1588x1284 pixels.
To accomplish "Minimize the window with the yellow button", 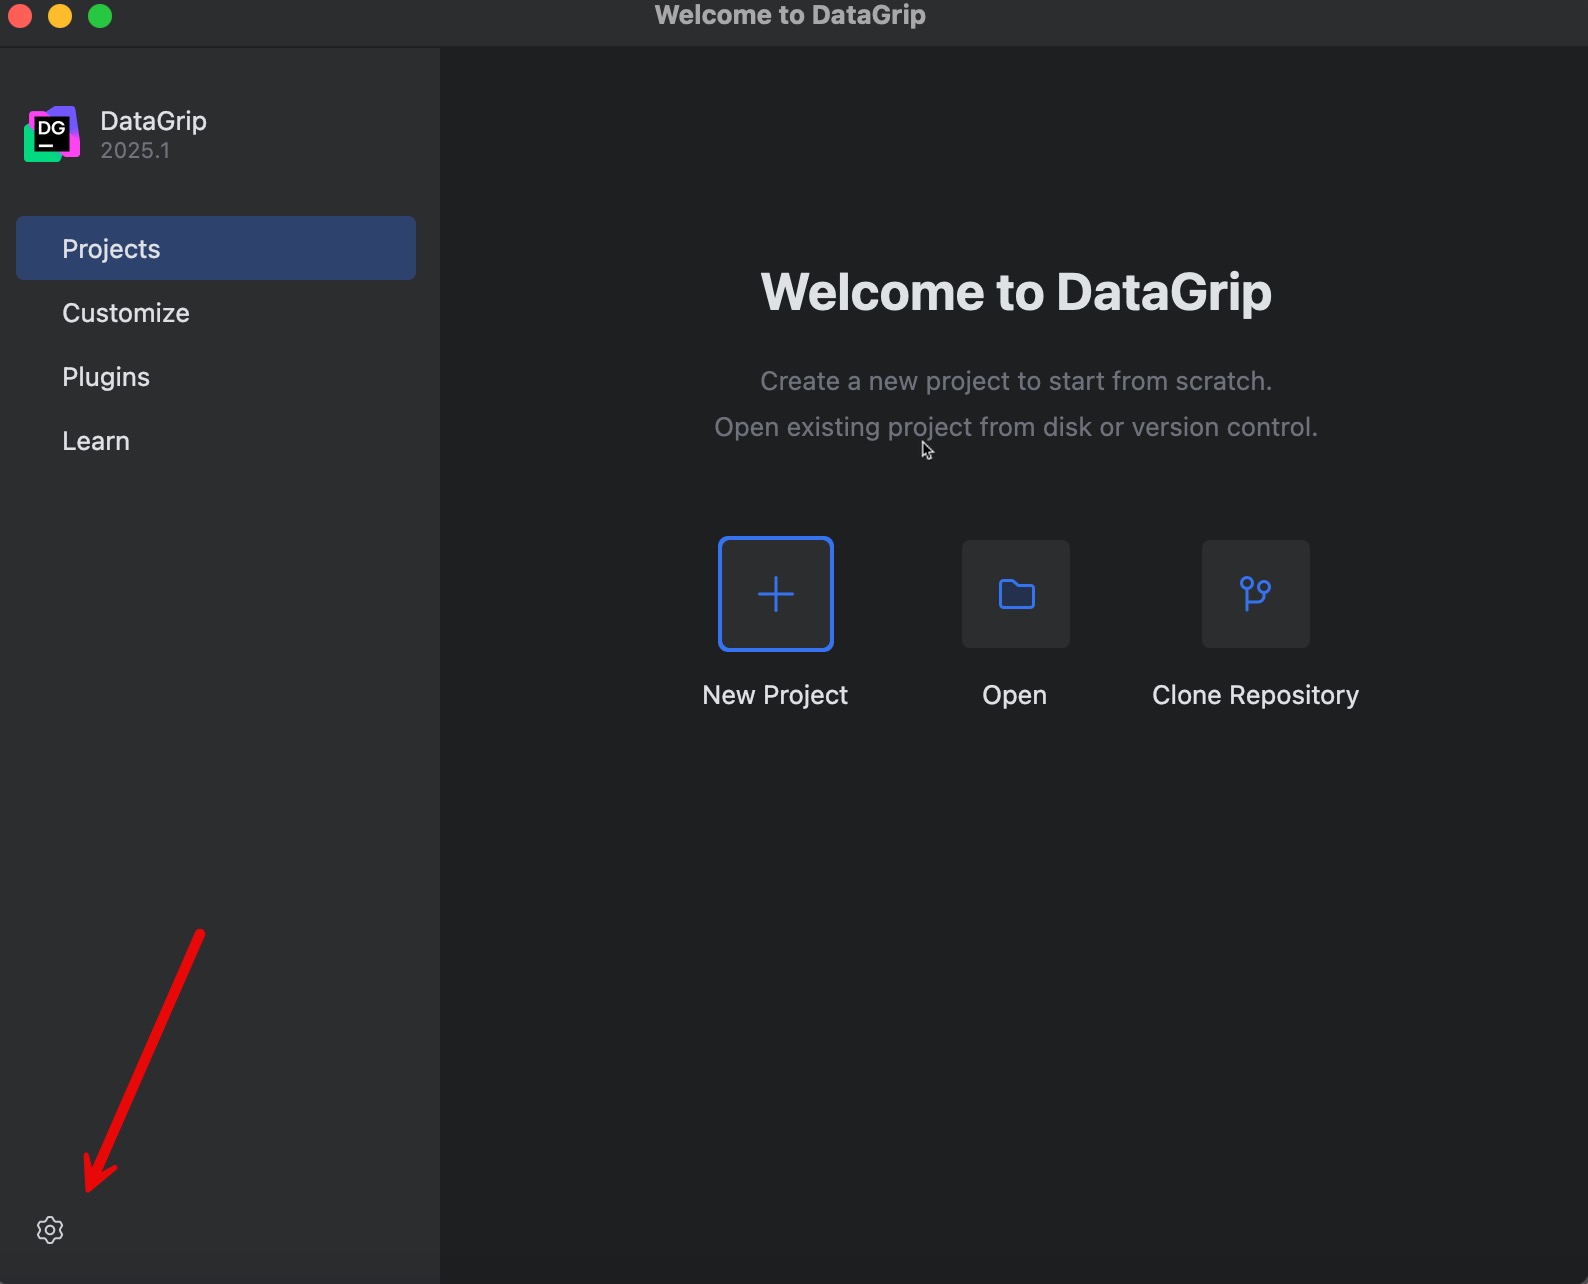I will [60, 15].
